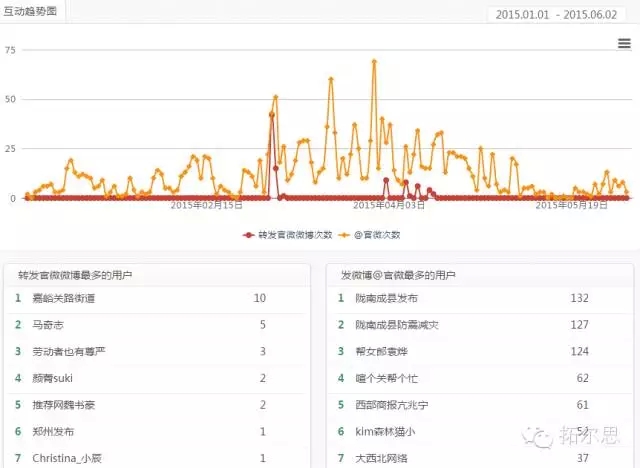This screenshot has width=640, height=468.
Task: Select user 颜菁suki
Action: [x=52, y=377]
